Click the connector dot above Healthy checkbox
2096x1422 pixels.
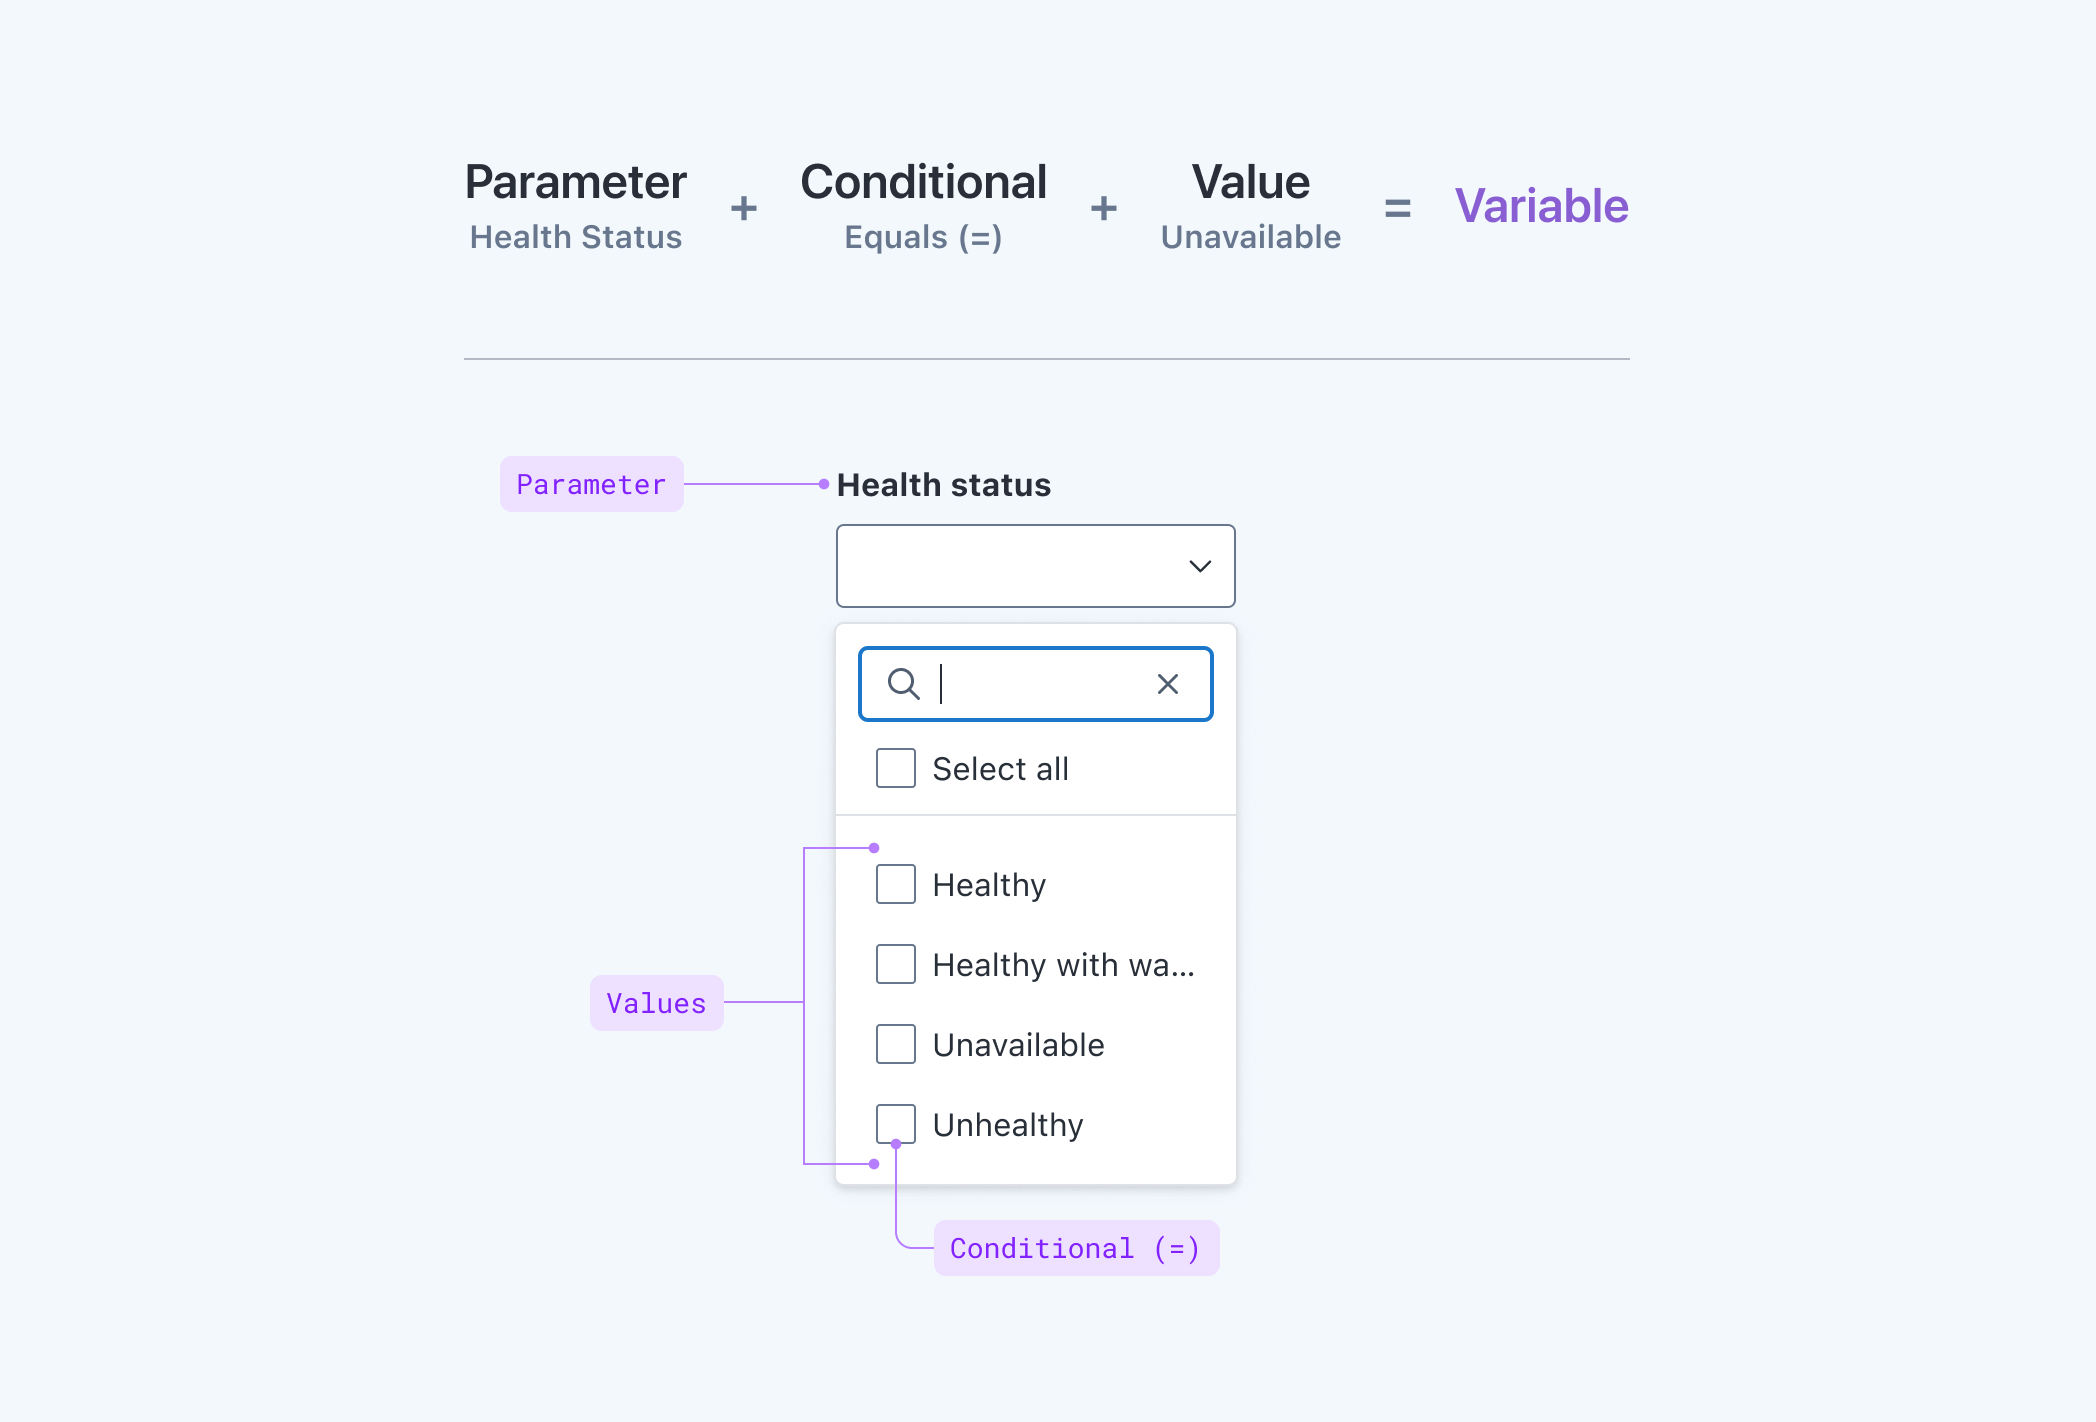pos(875,846)
